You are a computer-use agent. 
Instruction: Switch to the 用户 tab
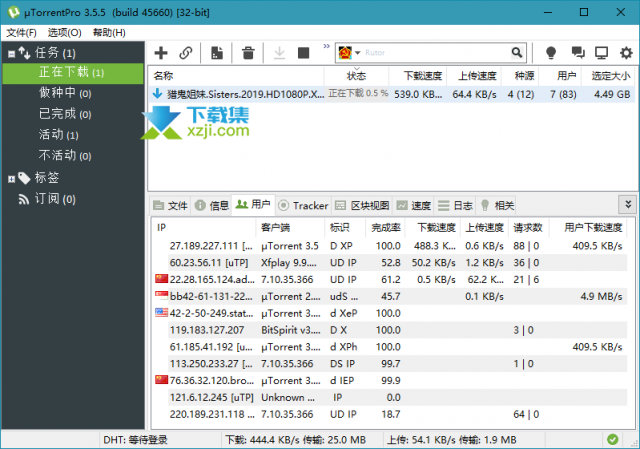point(253,204)
